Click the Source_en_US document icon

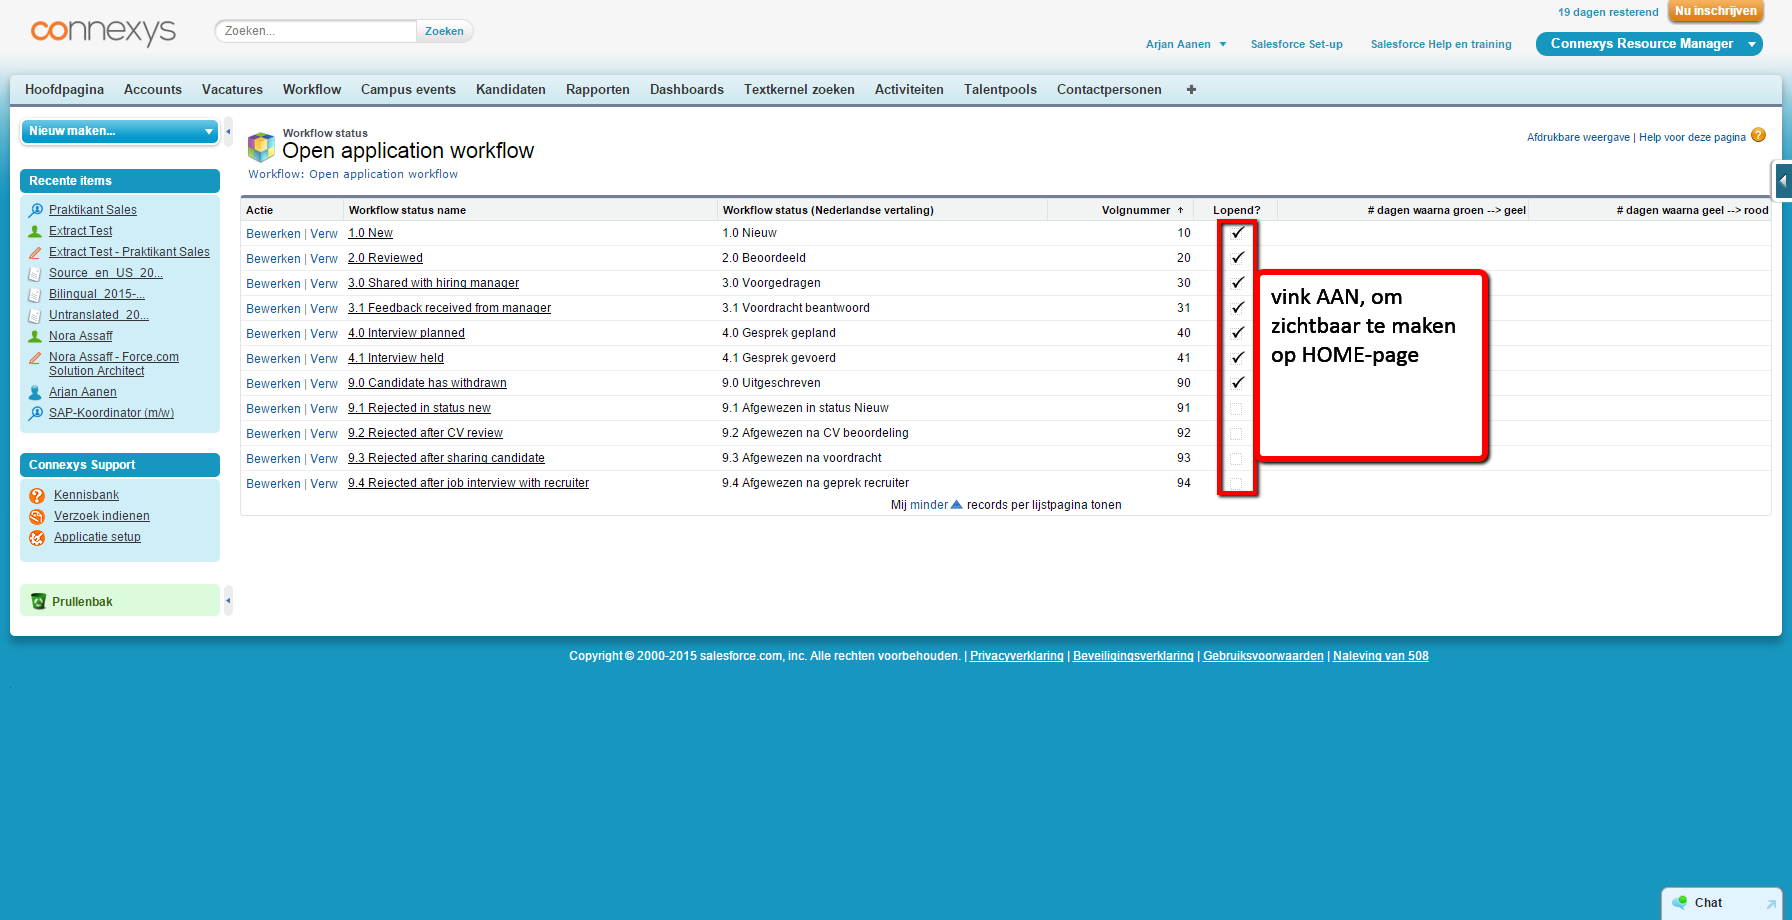(36, 273)
